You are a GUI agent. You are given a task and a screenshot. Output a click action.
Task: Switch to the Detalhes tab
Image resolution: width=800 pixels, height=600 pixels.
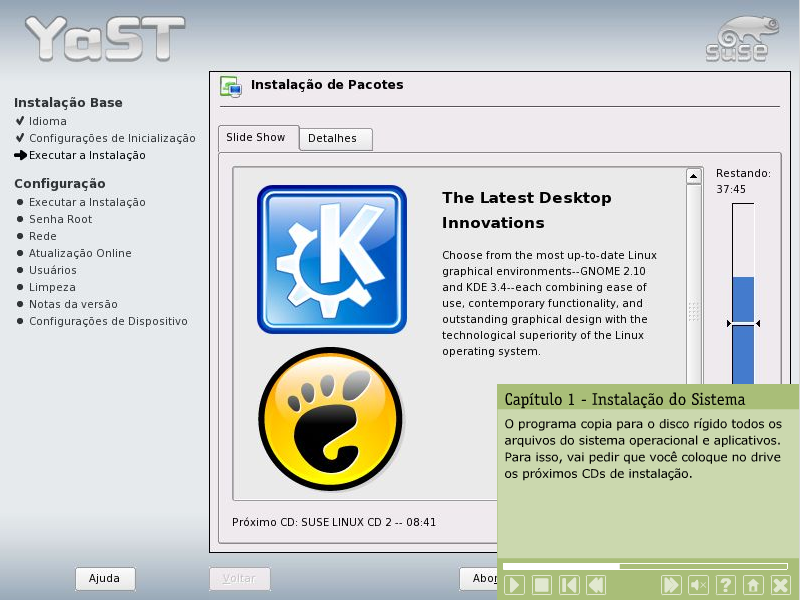(x=333, y=139)
